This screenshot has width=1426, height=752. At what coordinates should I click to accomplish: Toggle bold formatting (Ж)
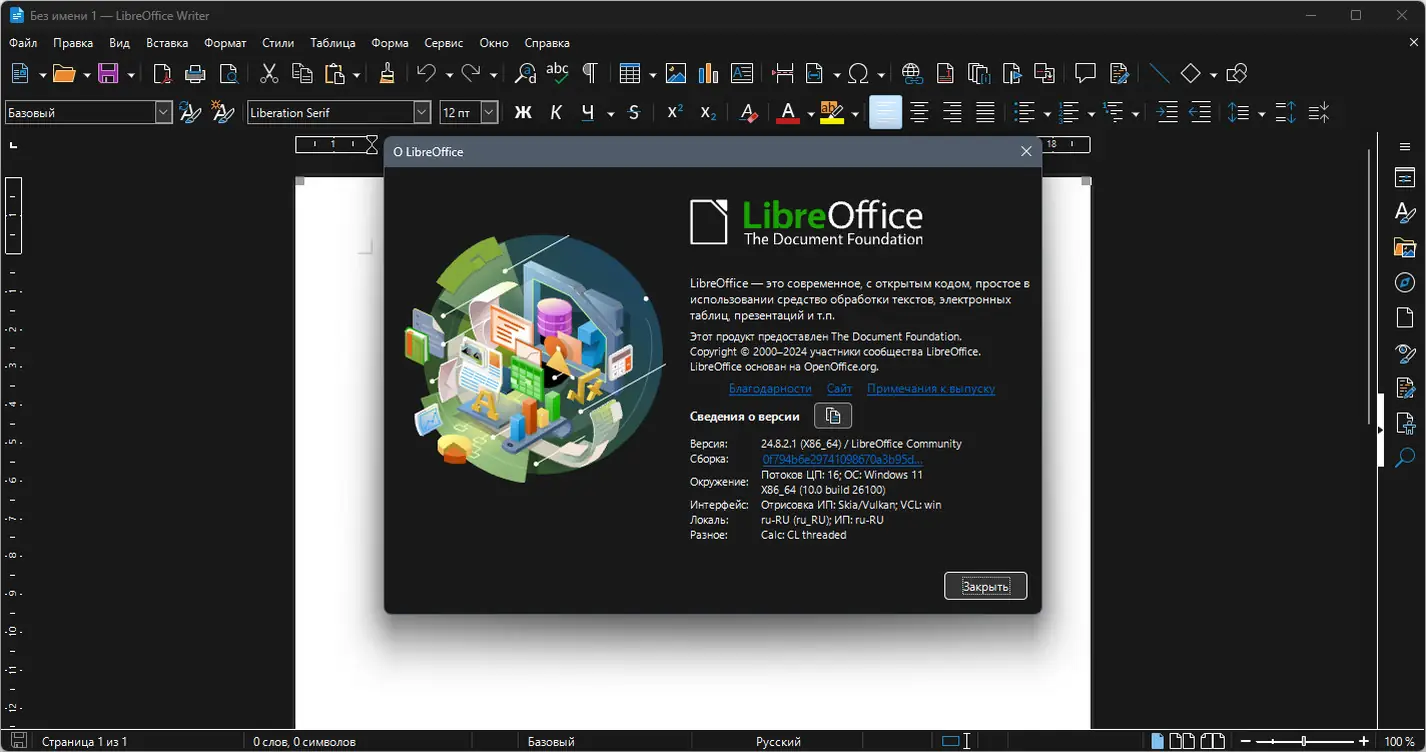pyautogui.click(x=522, y=113)
